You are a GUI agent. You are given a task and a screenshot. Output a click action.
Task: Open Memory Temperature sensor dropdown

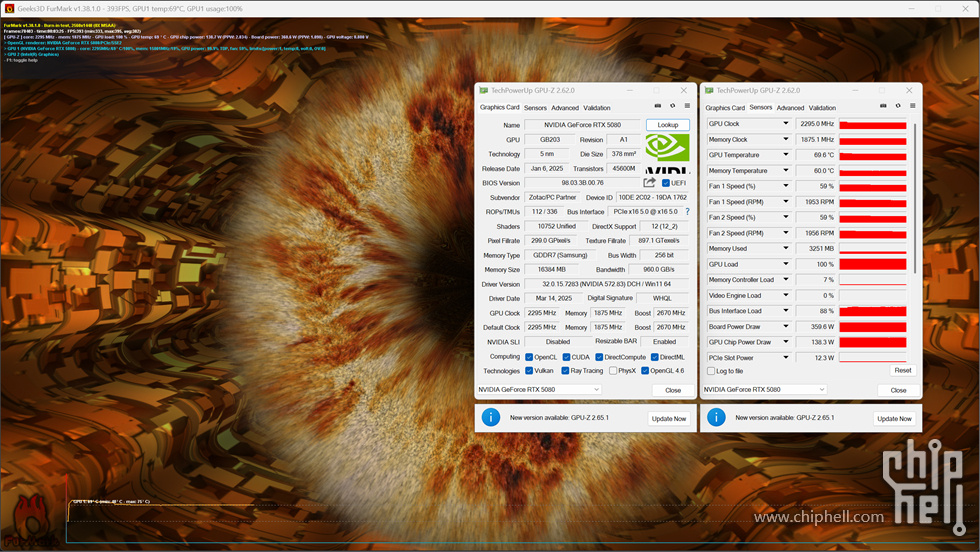(x=786, y=171)
